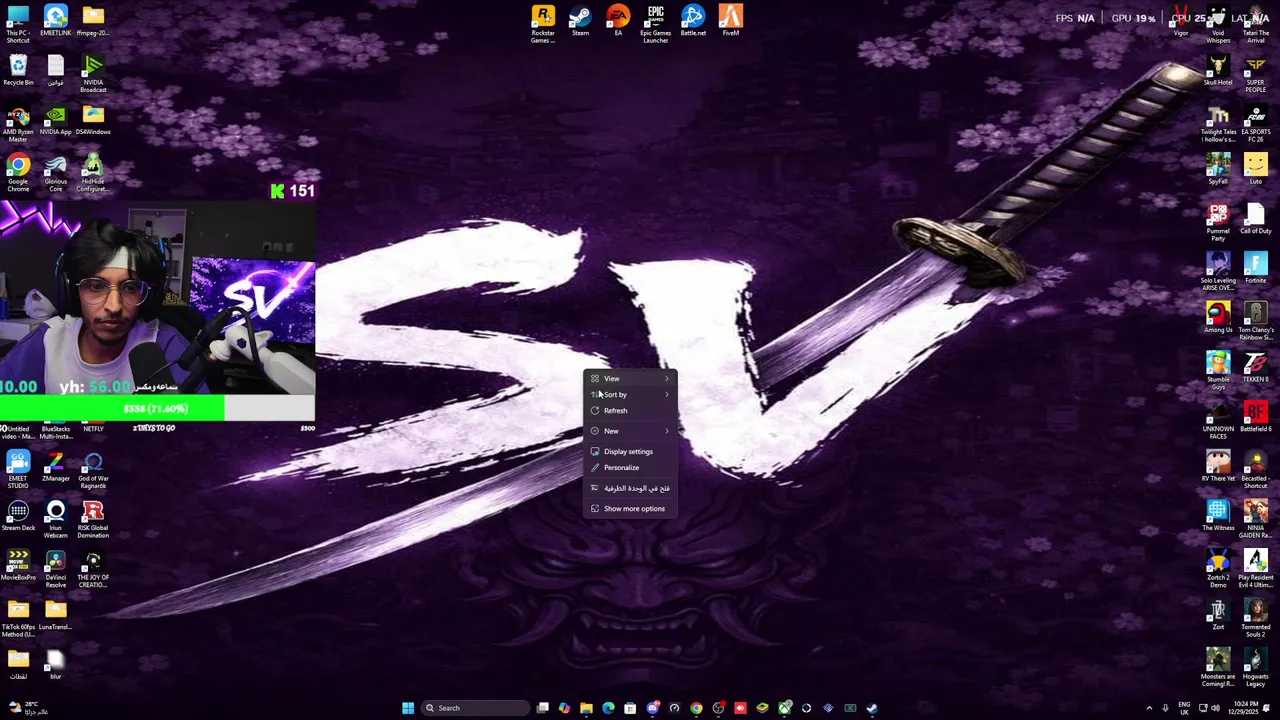The width and height of the screenshot is (1280, 720).
Task: Select the Among Us icon
Action: point(1218,318)
